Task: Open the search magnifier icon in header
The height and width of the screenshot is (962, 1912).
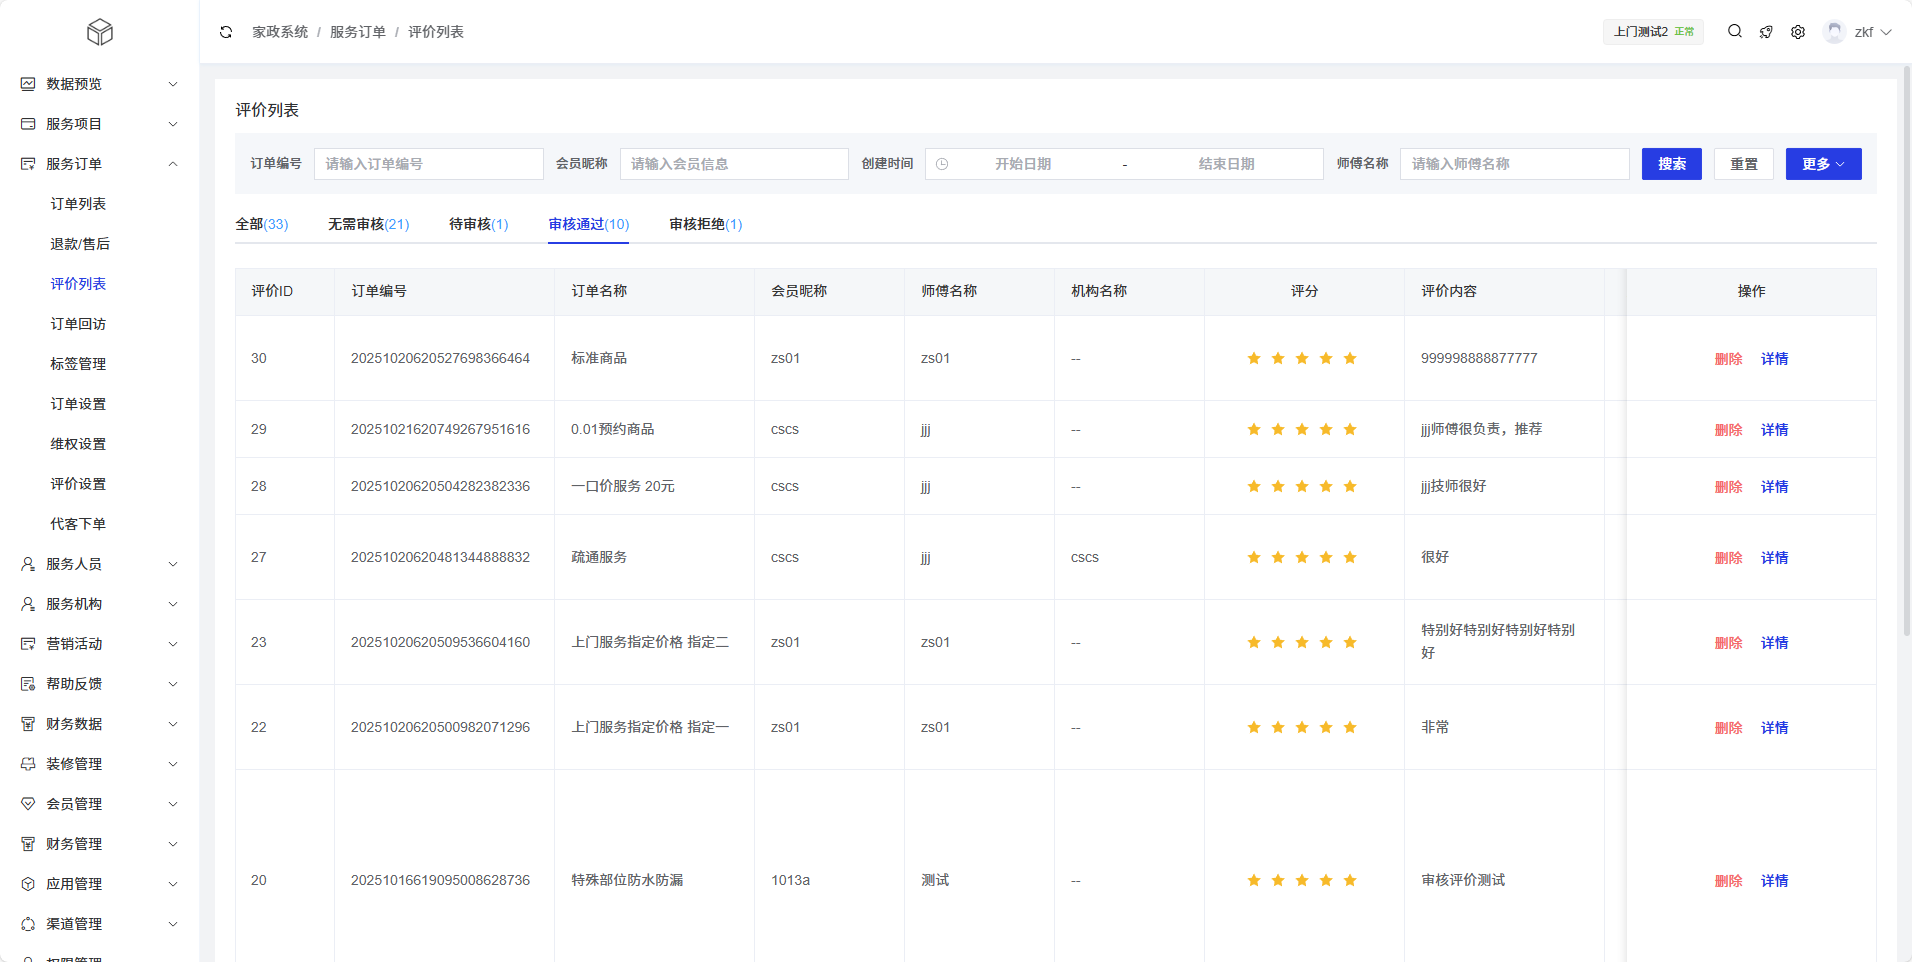Action: (x=1735, y=32)
